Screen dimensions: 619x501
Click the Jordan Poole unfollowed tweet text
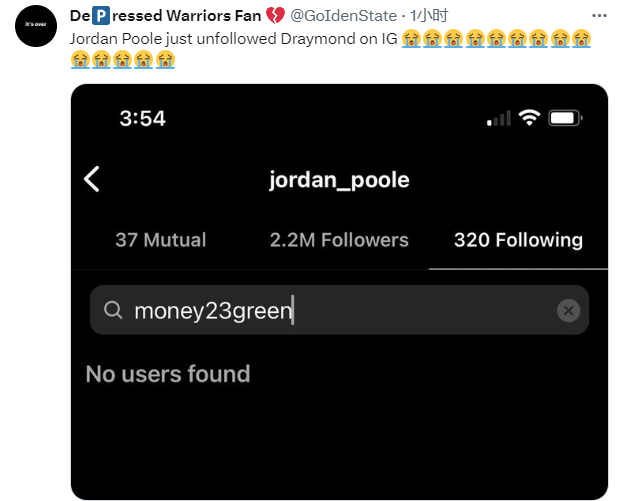click(x=234, y=37)
